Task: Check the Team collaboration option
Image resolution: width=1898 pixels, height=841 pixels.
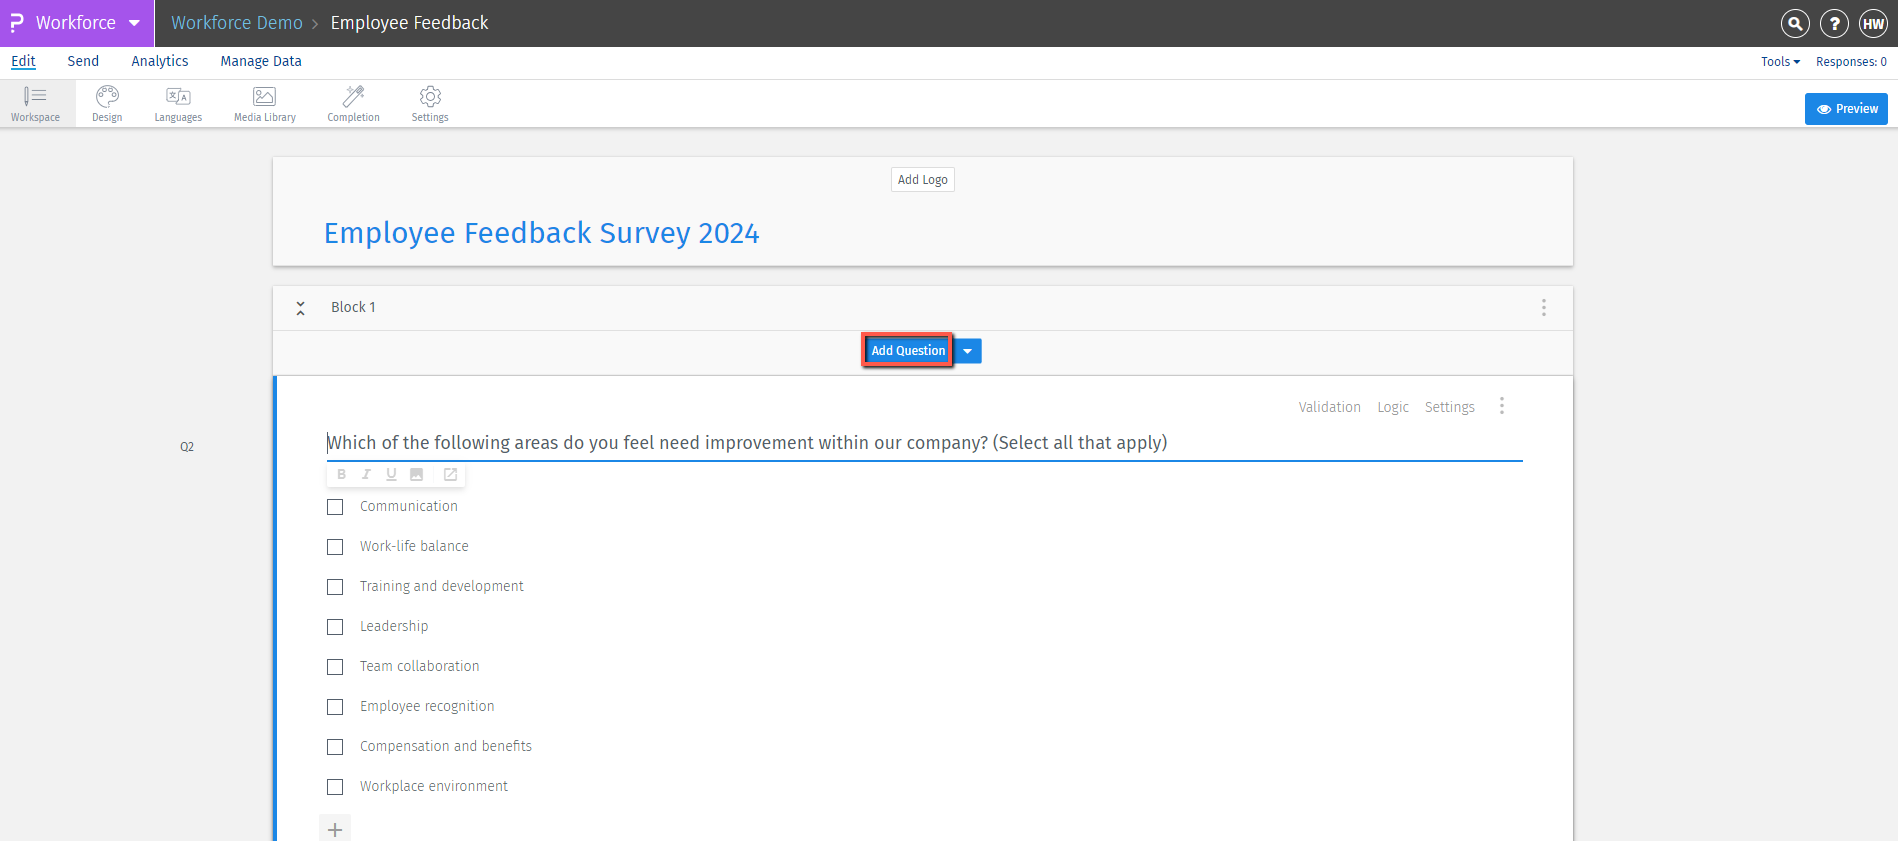Action: click(335, 667)
